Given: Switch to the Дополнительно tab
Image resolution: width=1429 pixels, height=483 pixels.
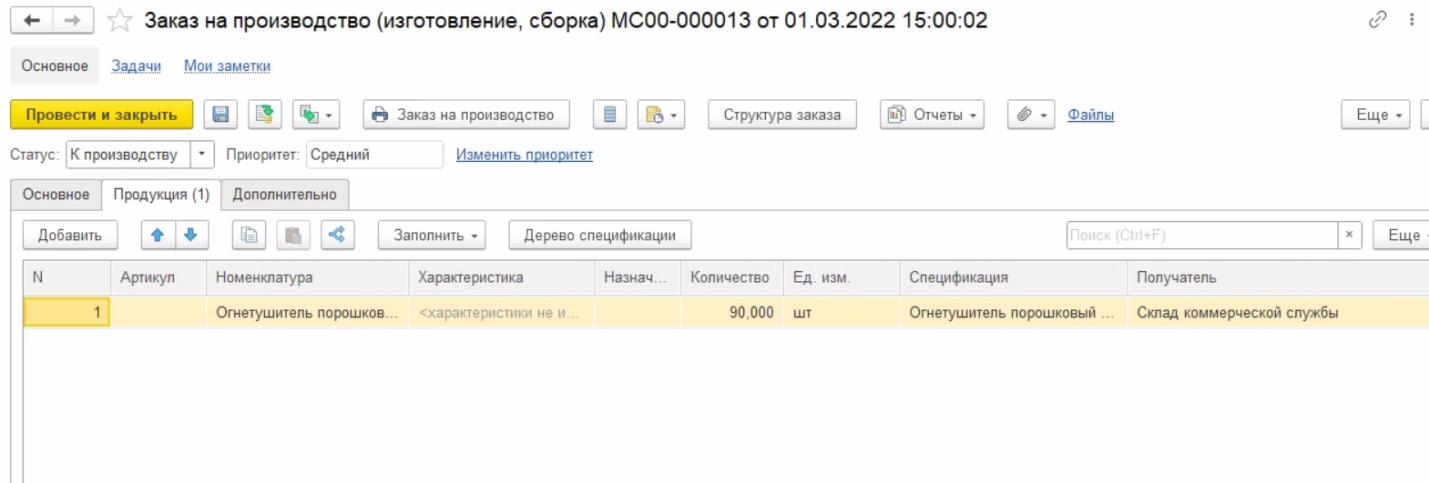Looking at the screenshot, I should [x=285, y=194].
